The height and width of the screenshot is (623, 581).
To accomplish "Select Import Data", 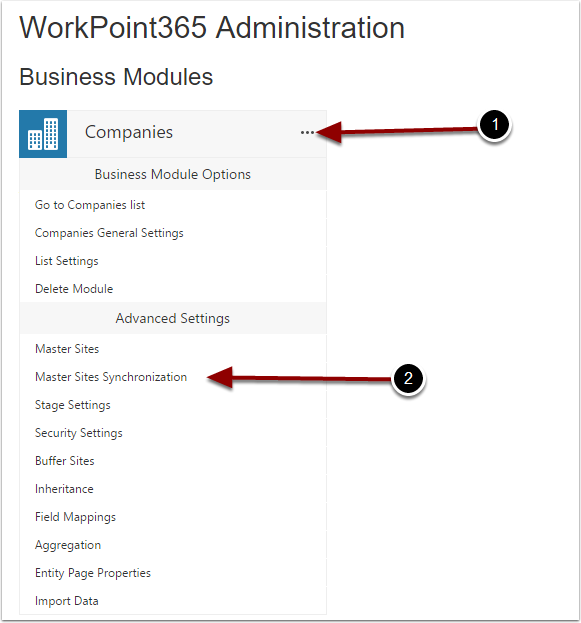I will pos(67,601).
